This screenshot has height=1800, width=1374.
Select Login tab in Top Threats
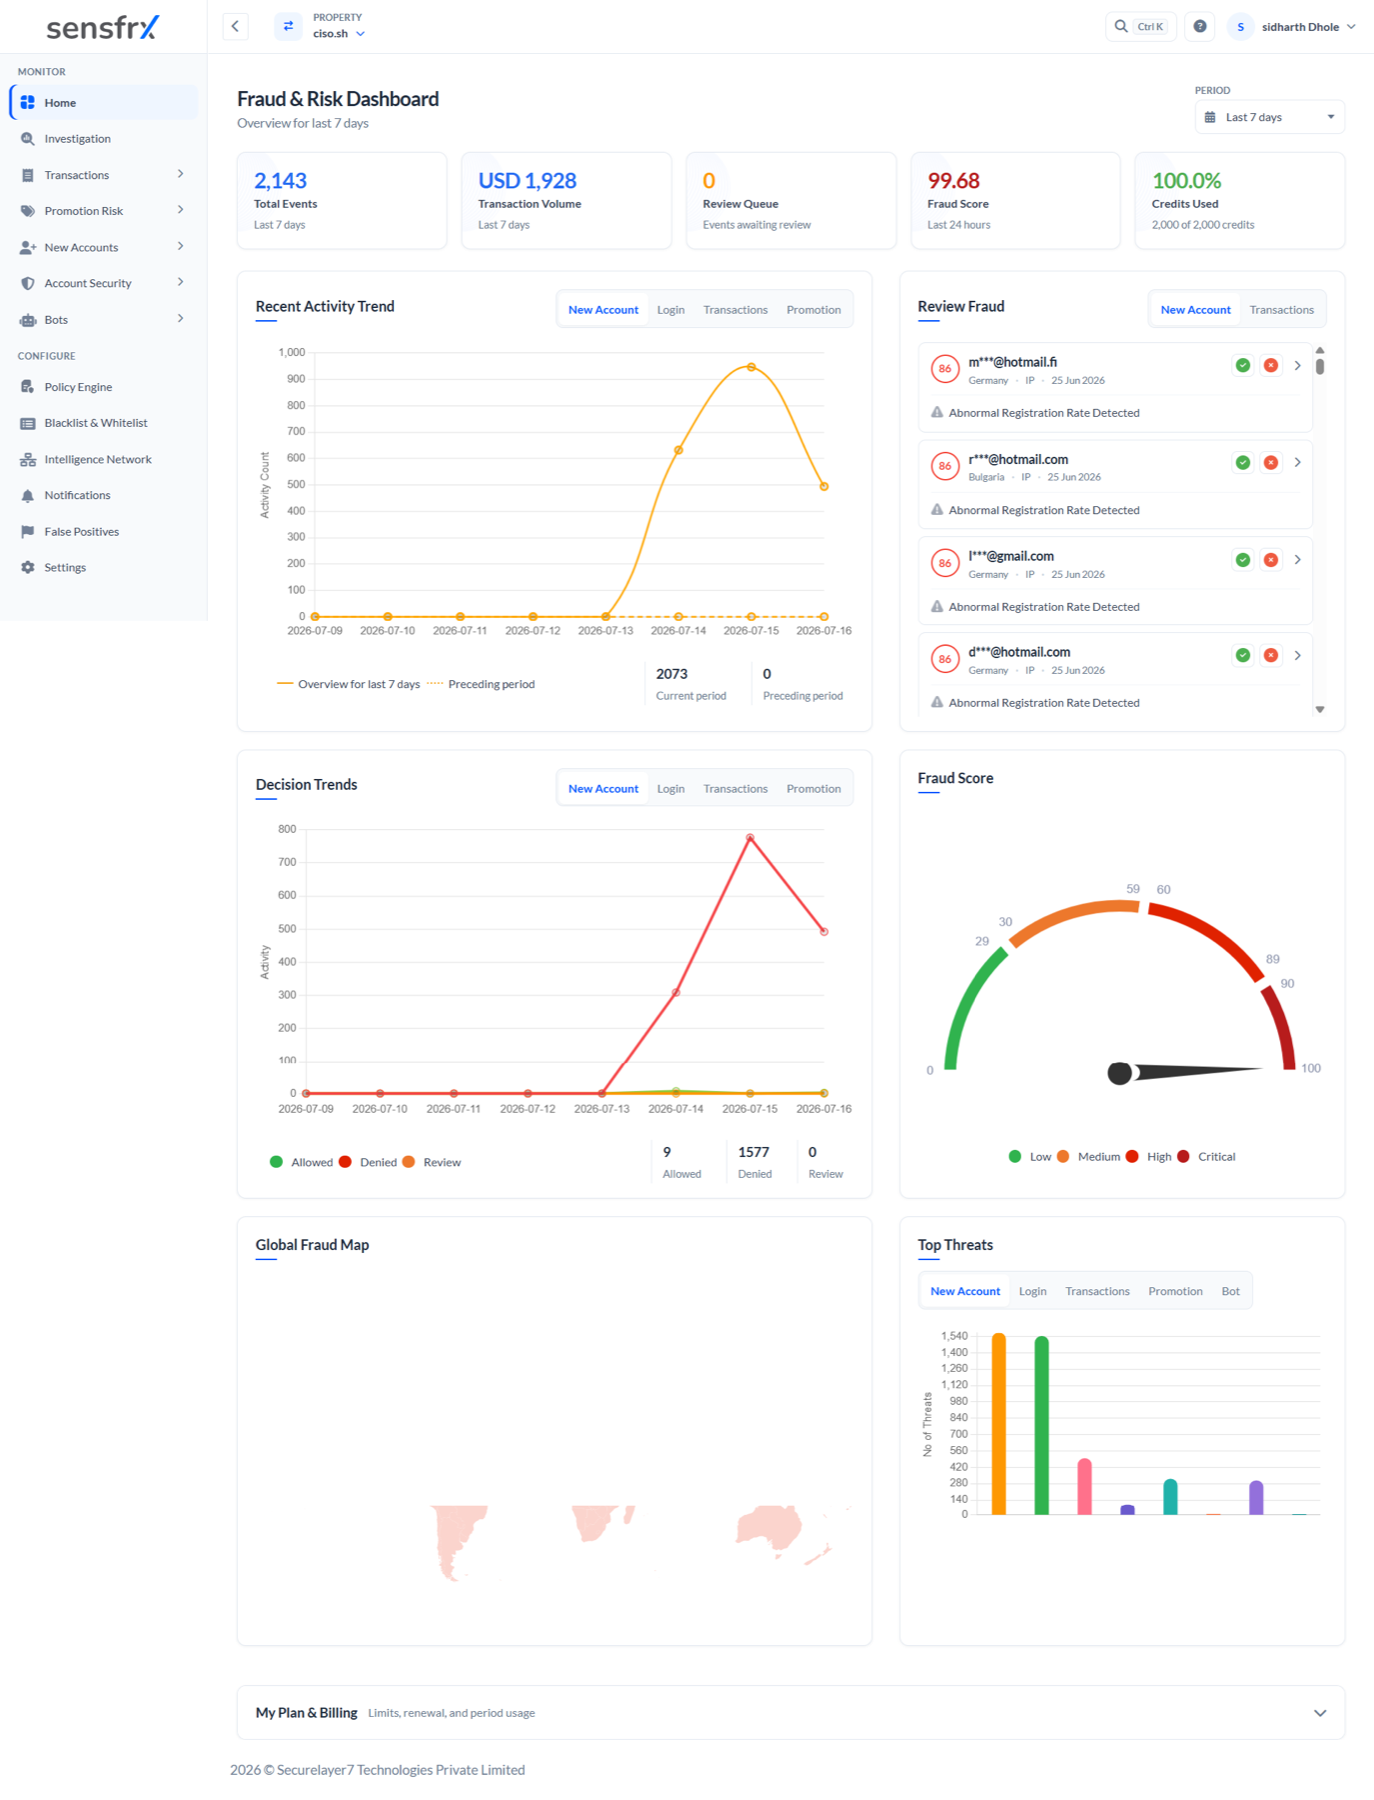pos(1032,1291)
